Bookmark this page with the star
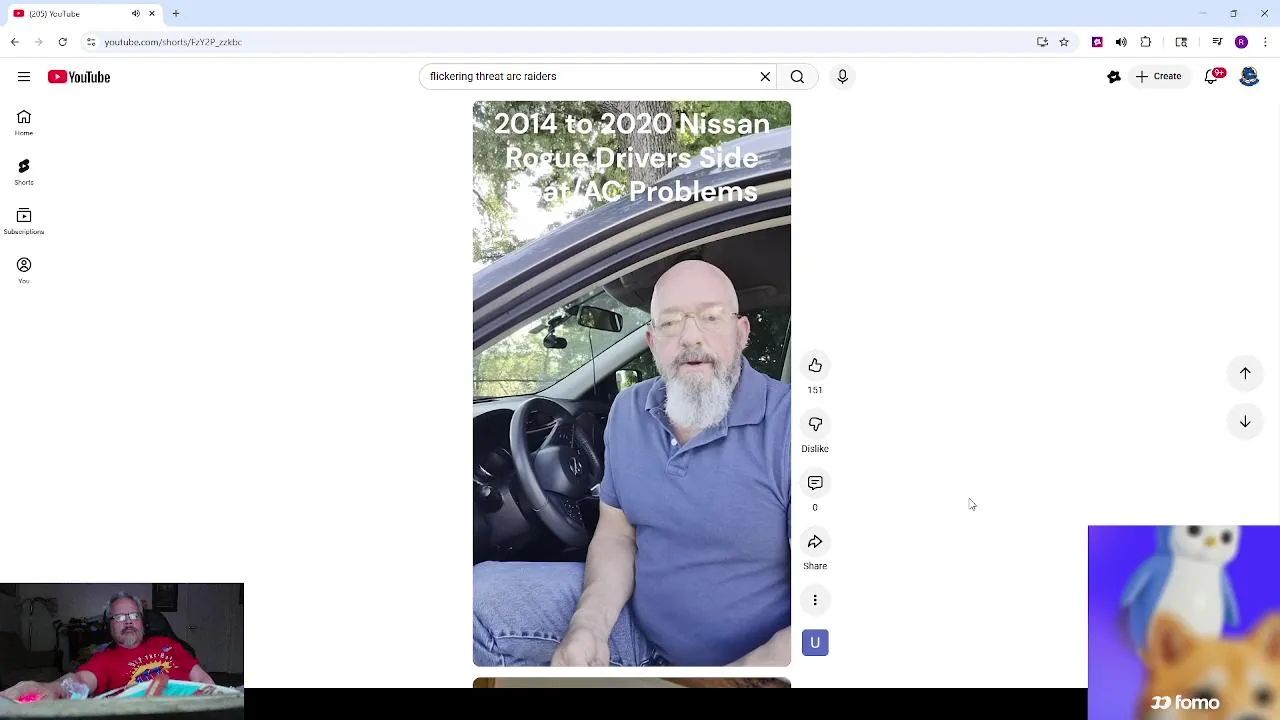The image size is (1280, 720). click(x=1064, y=42)
